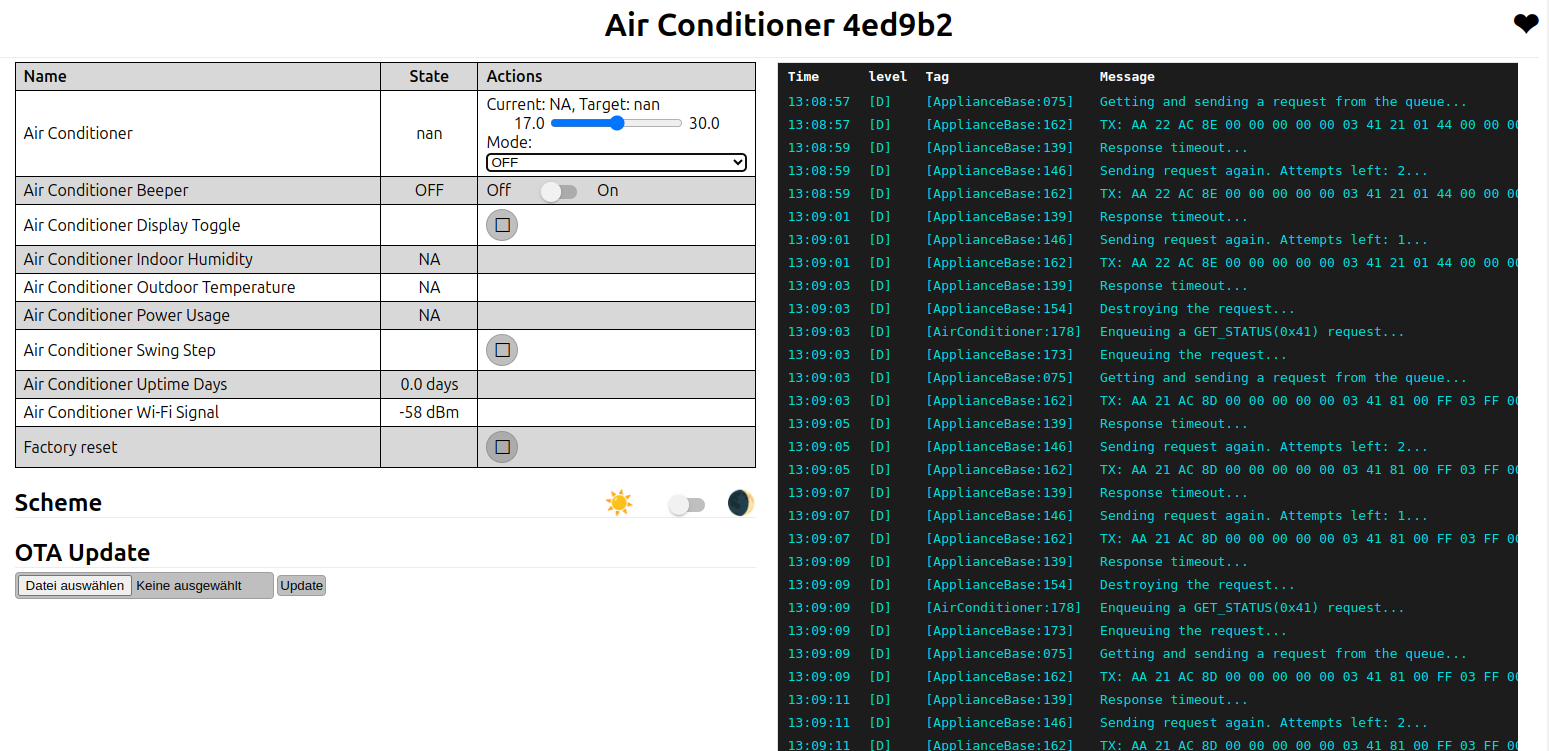The width and height of the screenshot is (1549, 751).
Task: Click the first AirConditioner:178 GET_STATUS log message at 13:09:03
Action: click(x=1251, y=332)
